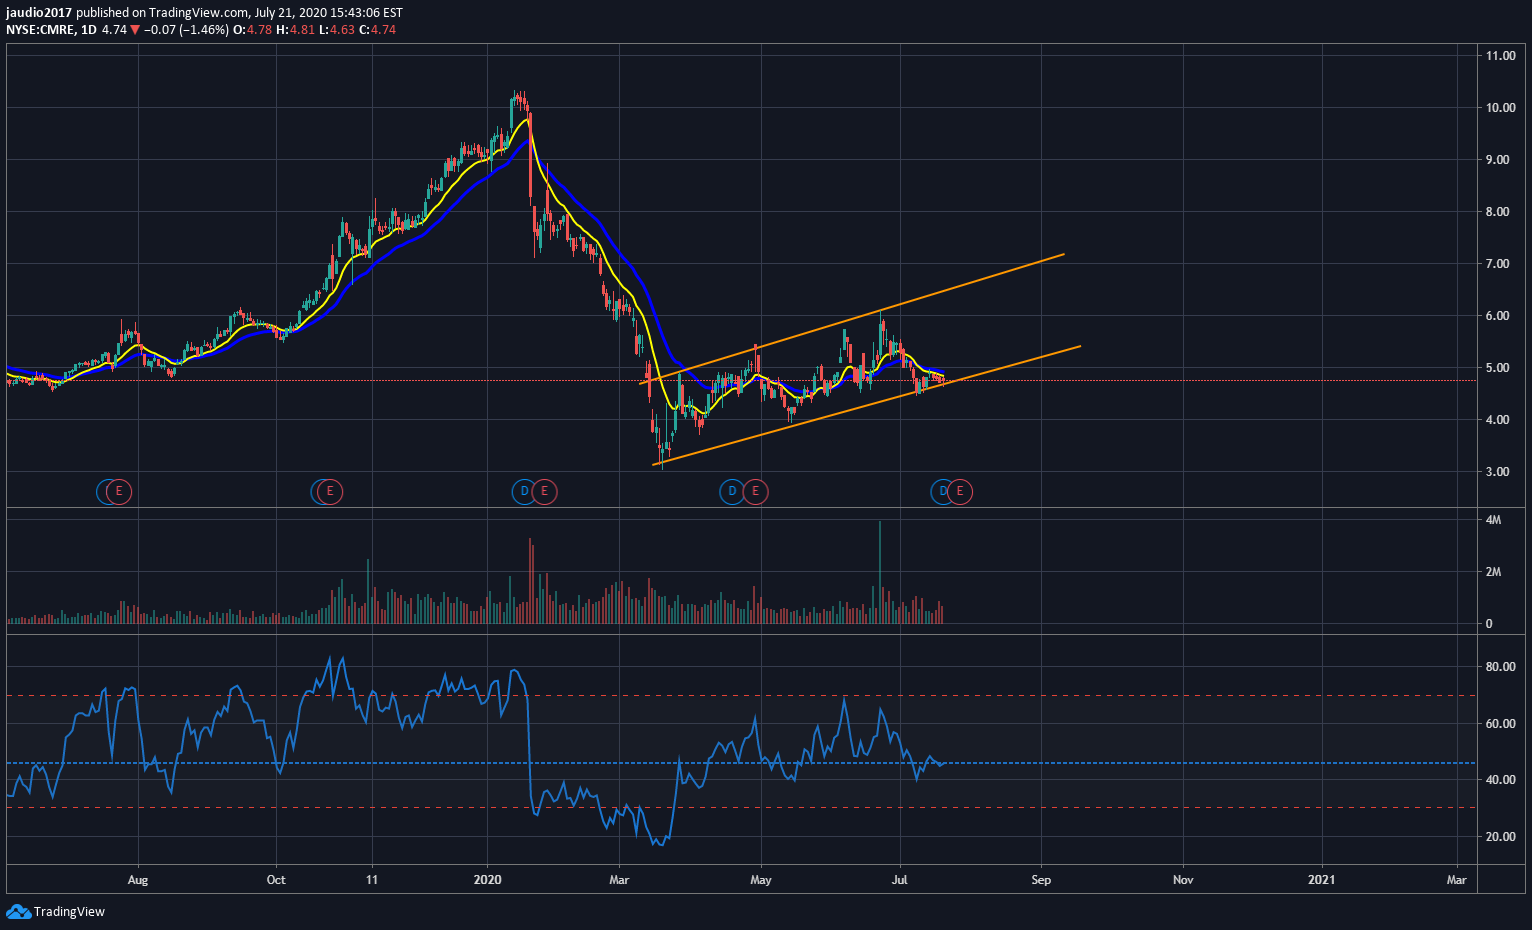
Task: Click the 2M volume axis label
Action: click(1494, 572)
